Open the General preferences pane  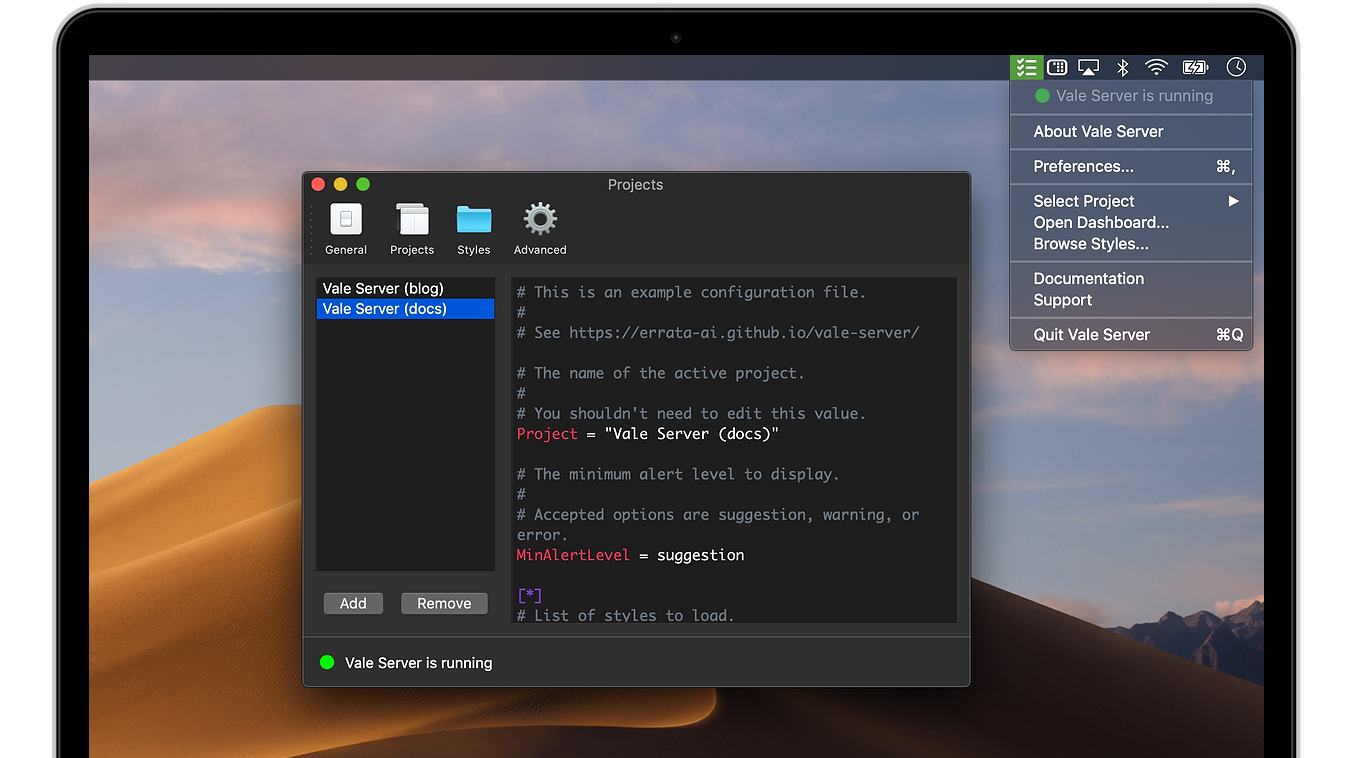click(346, 229)
